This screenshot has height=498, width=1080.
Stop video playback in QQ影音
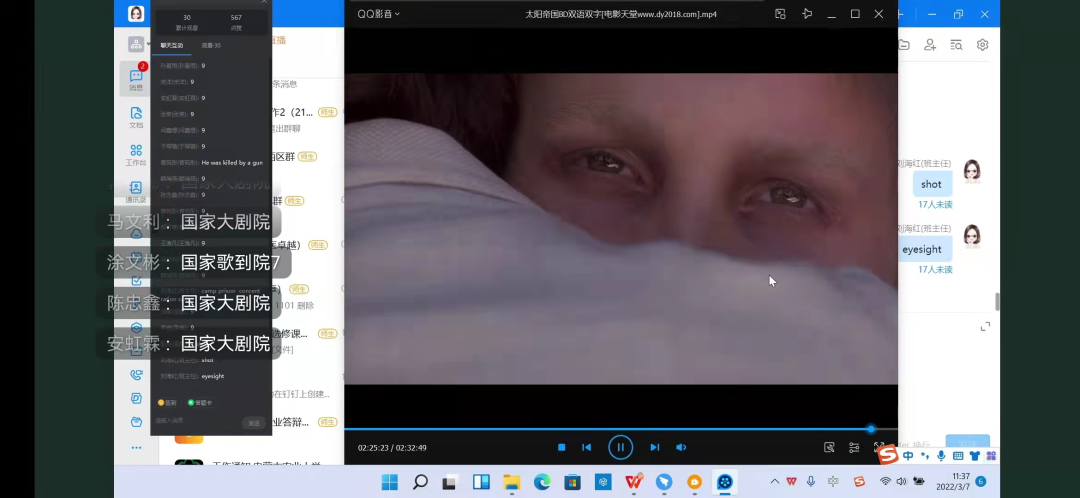pyautogui.click(x=561, y=448)
